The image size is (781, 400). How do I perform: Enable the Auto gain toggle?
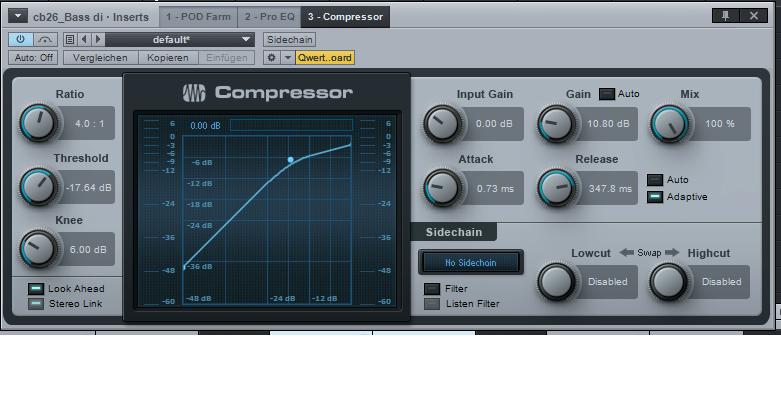(607, 94)
